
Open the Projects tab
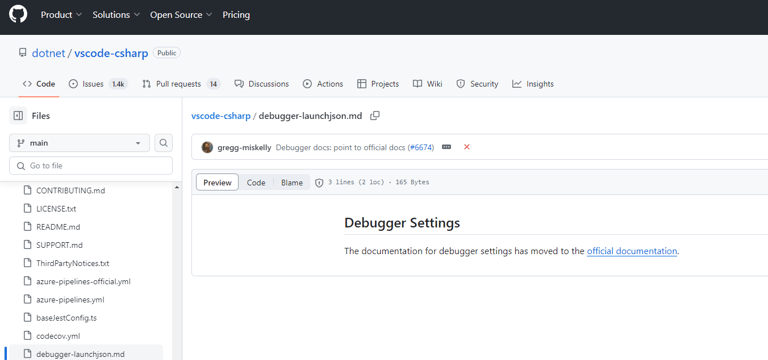coord(378,84)
